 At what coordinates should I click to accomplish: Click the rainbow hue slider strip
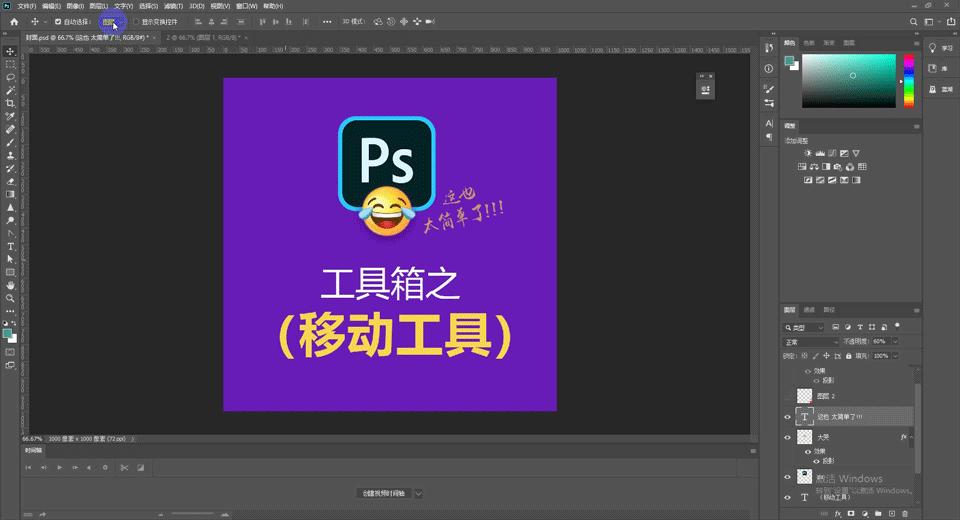click(x=908, y=80)
